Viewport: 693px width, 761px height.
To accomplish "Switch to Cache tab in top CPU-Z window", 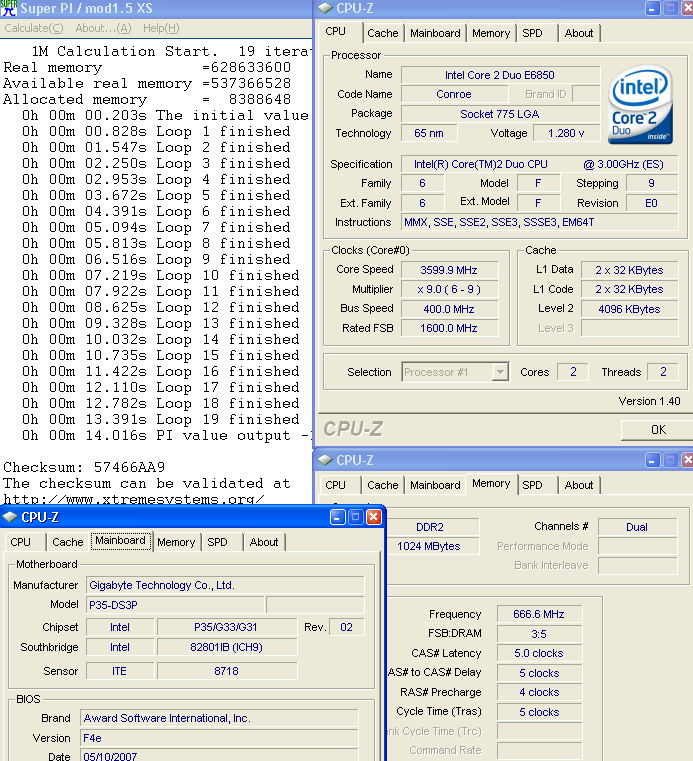I will click(x=382, y=33).
